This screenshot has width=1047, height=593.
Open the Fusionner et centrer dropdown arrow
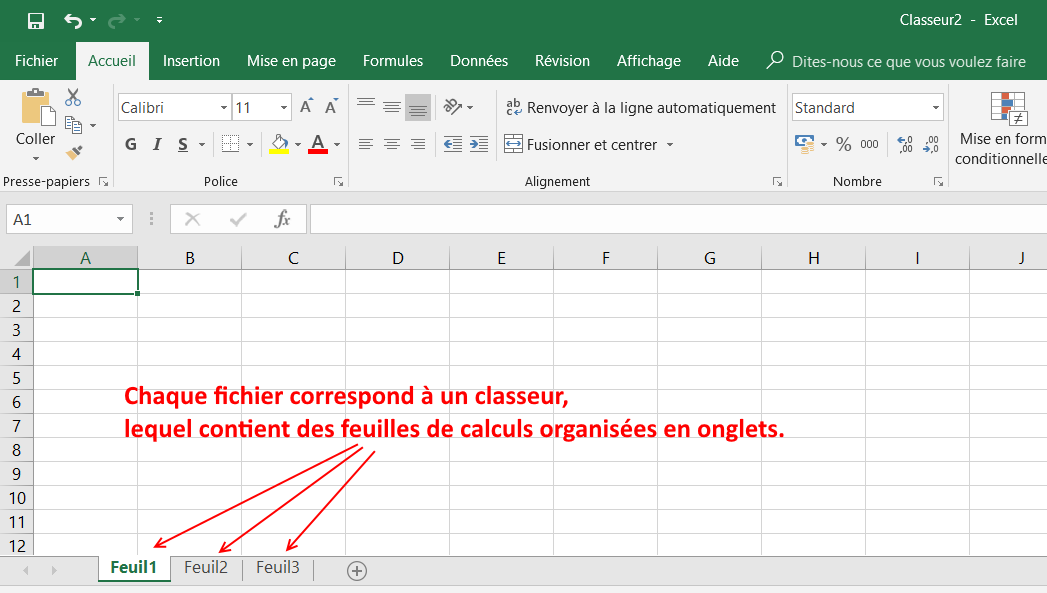coord(670,145)
